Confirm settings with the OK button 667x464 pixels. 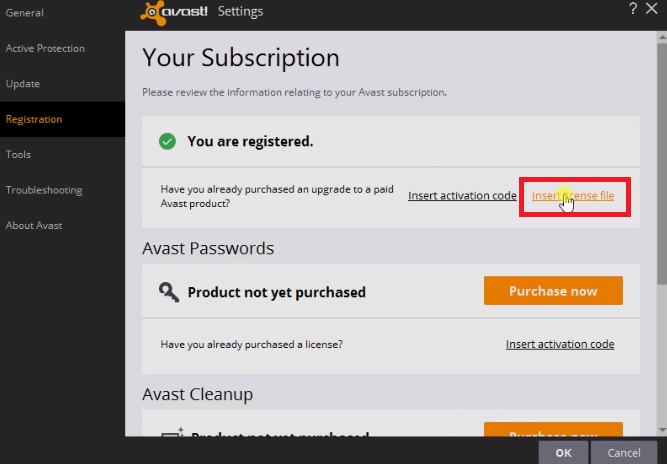(563, 452)
